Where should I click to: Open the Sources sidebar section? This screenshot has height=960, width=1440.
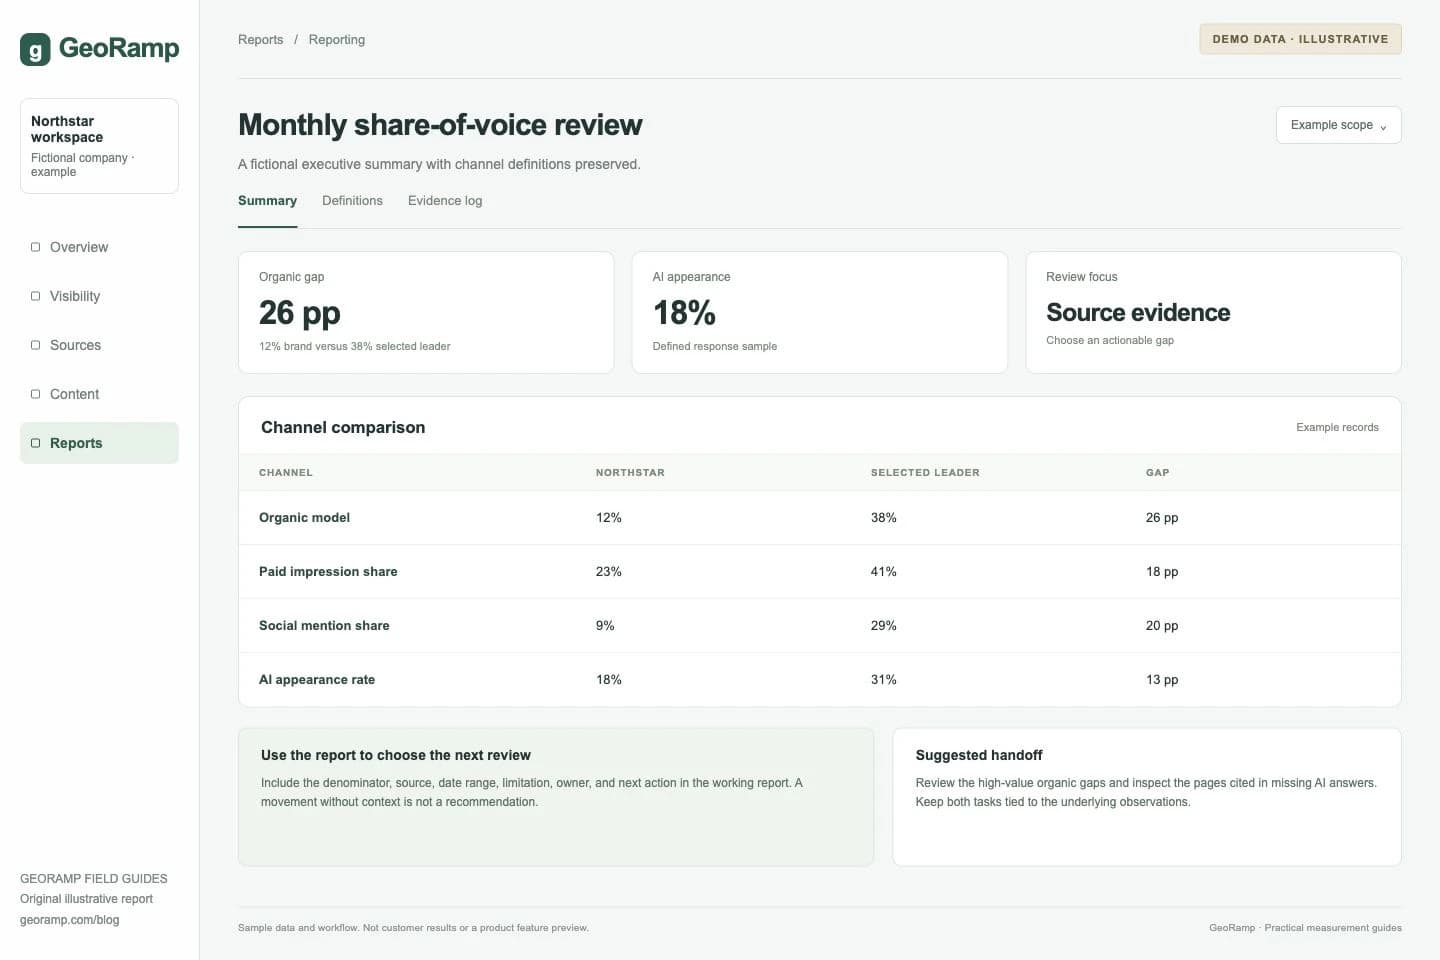coord(99,345)
